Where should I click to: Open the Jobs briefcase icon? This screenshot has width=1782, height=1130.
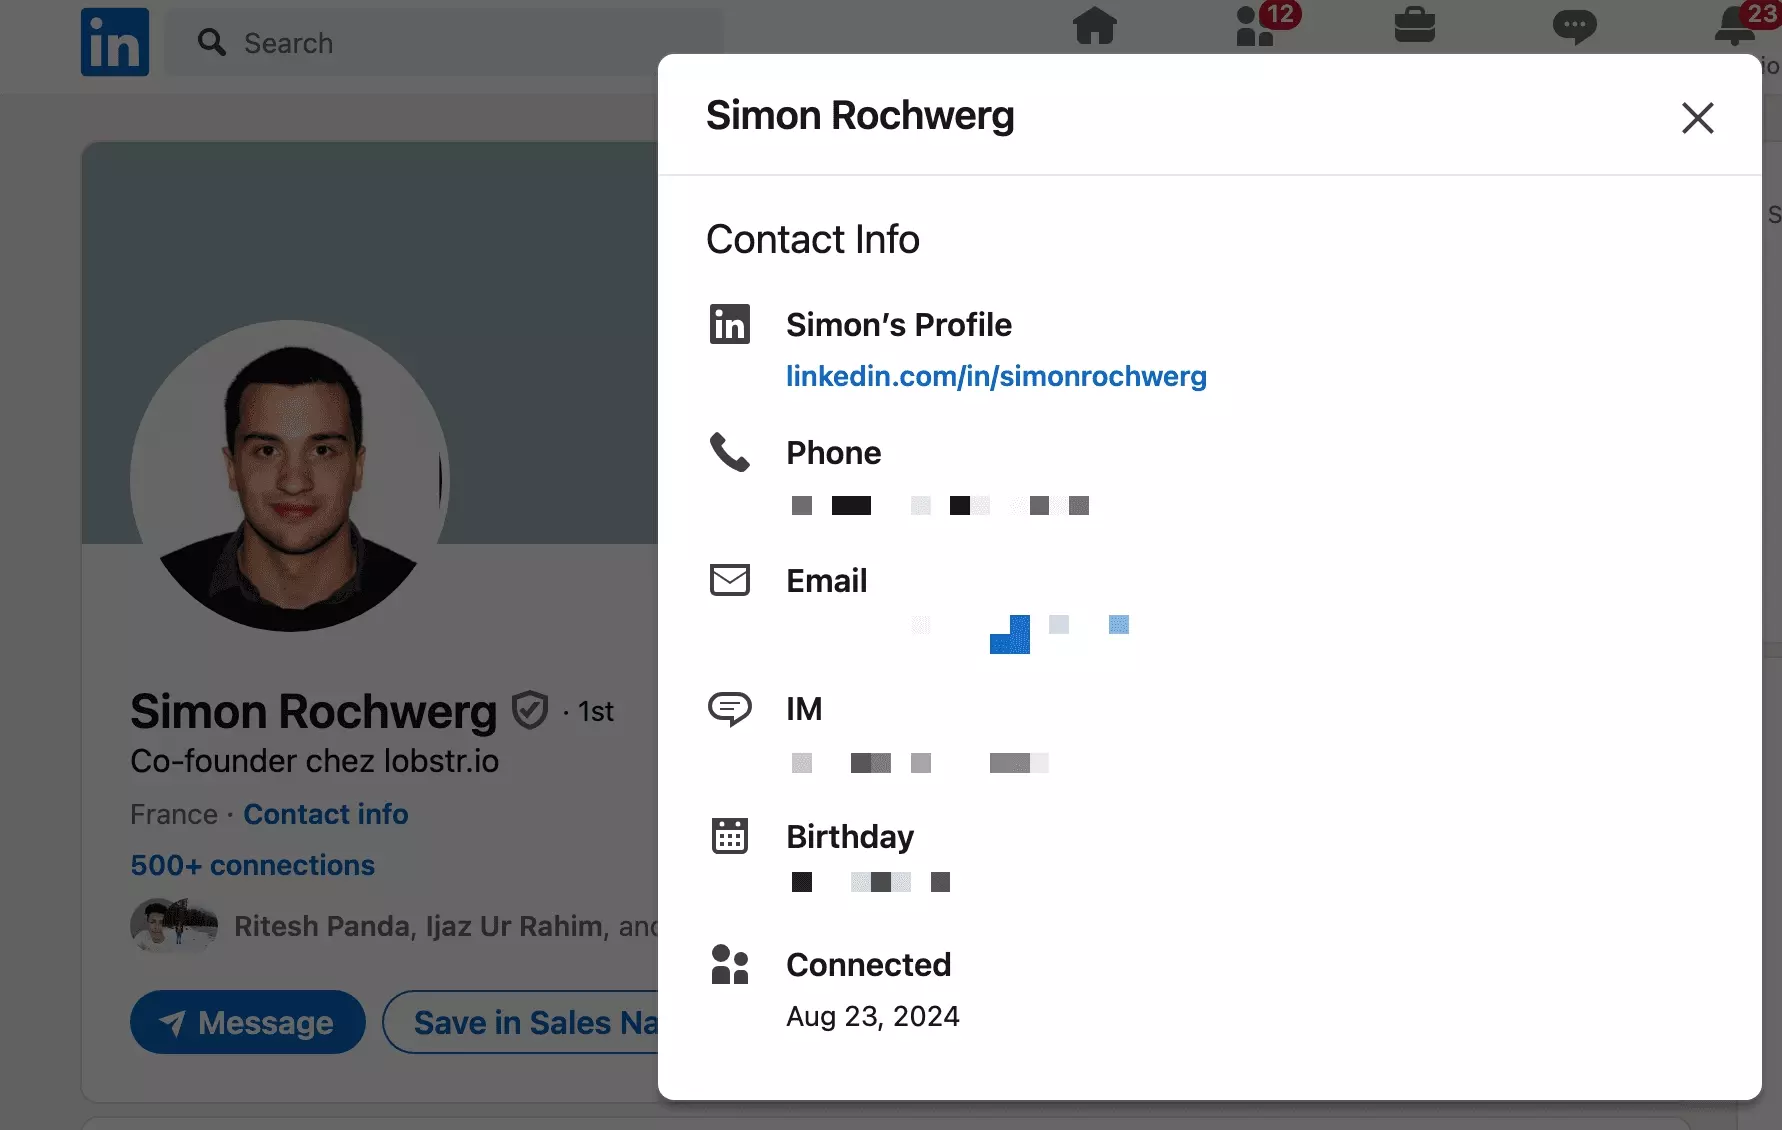[x=1417, y=27]
